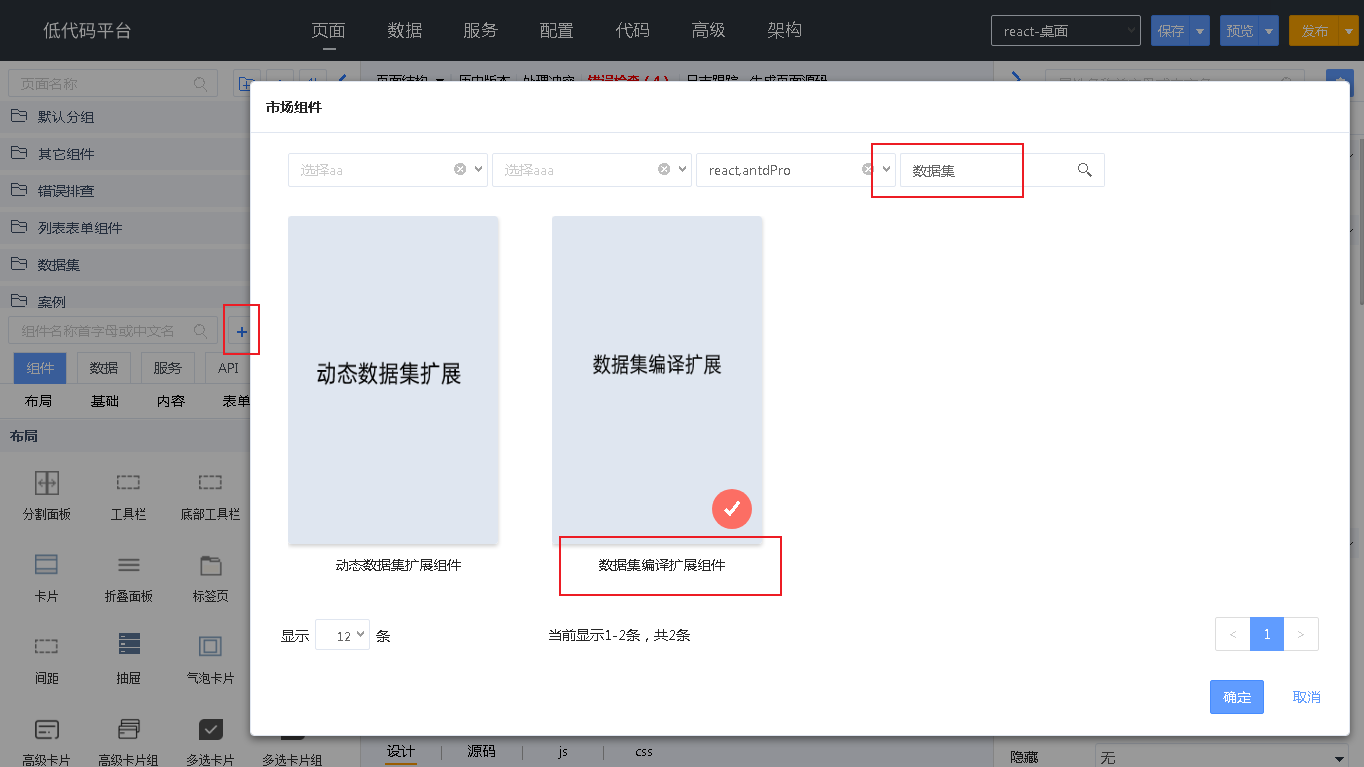Click the Split Panel (分割面板) component icon
This screenshot has height=767, width=1364.
(x=47, y=482)
